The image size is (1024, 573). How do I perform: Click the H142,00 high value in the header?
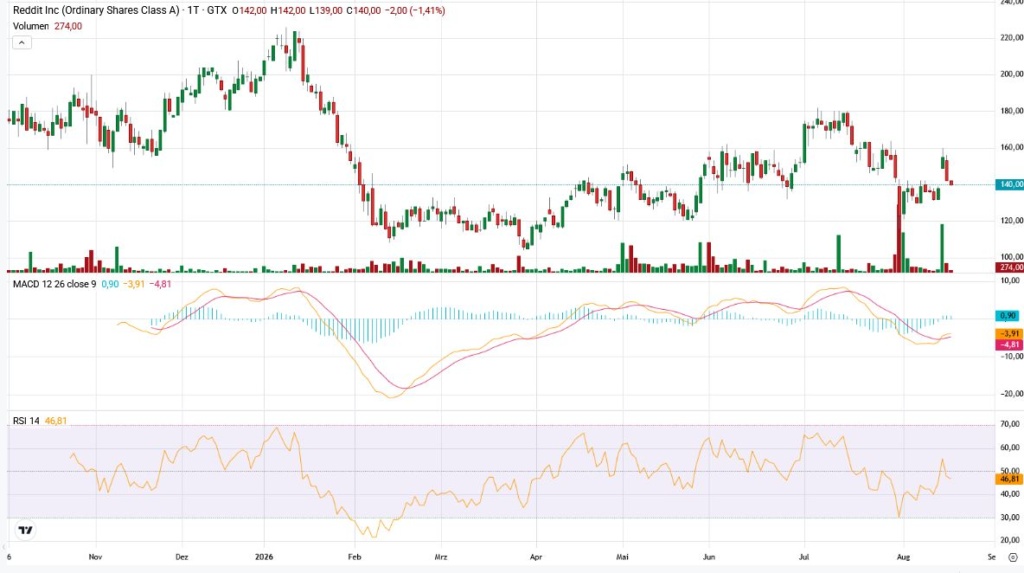click(287, 10)
